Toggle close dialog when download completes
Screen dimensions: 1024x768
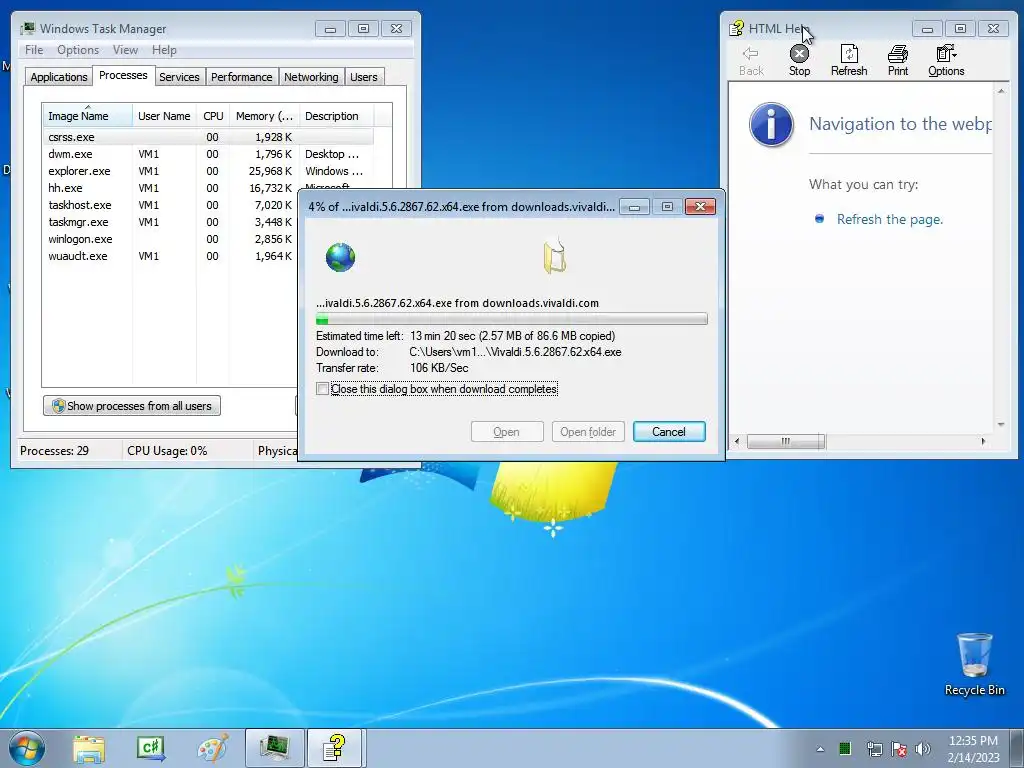pos(323,389)
